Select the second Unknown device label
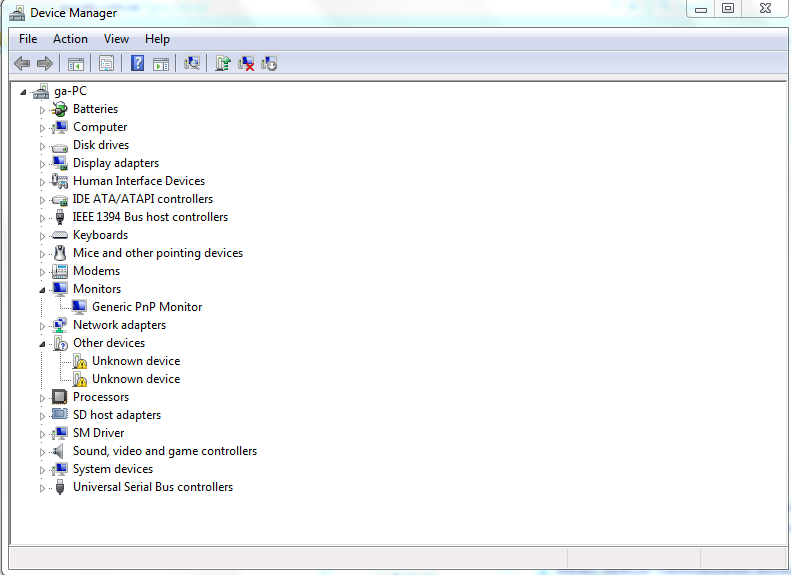The width and height of the screenshot is (791, 575). (136, 379)
